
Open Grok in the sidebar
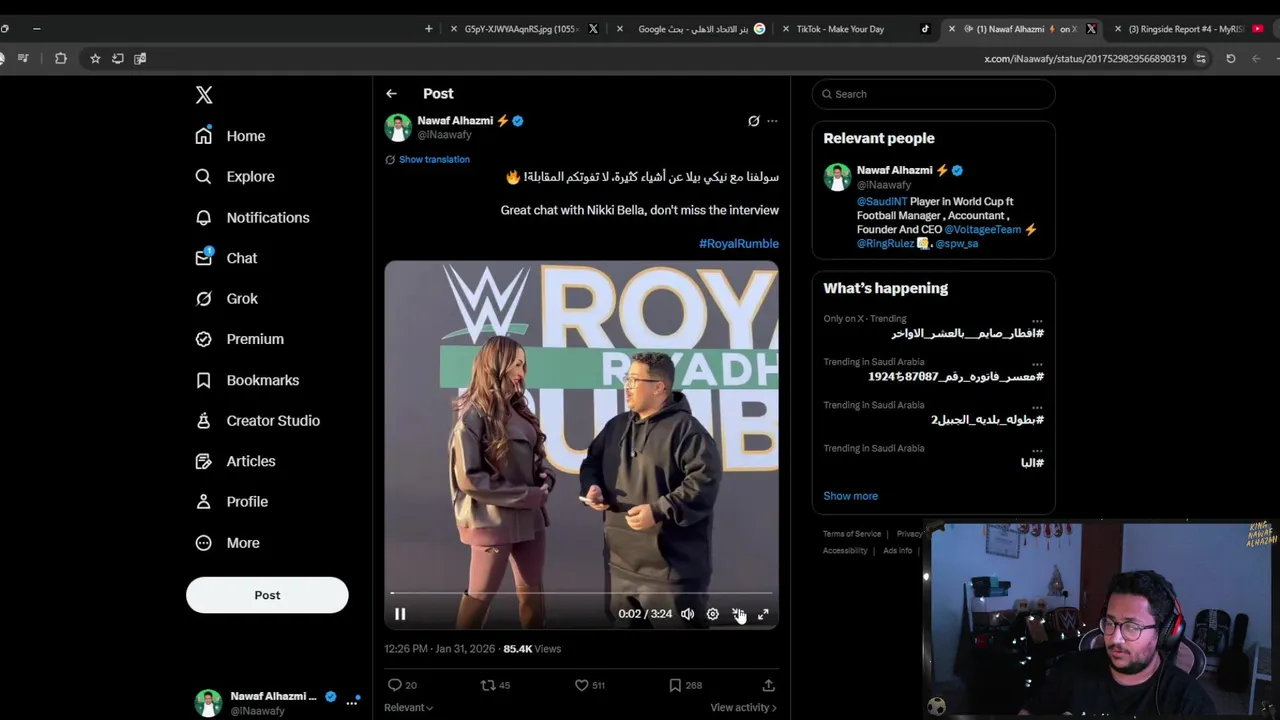coord(227,298)
